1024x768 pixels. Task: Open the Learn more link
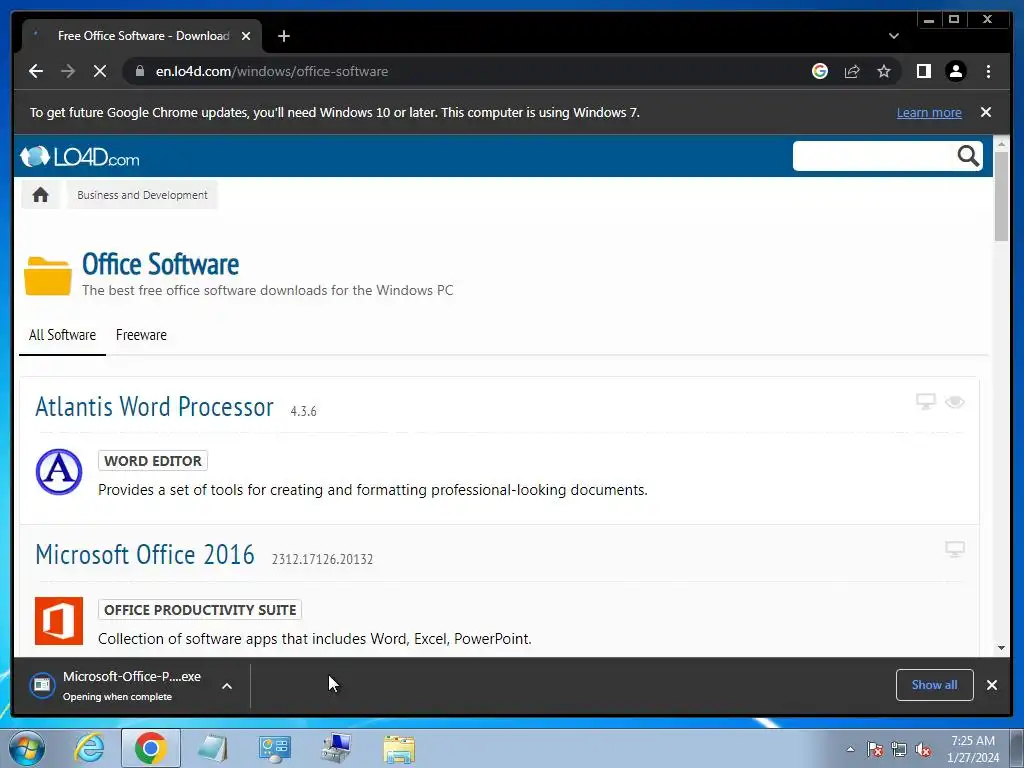pos(929,112)
